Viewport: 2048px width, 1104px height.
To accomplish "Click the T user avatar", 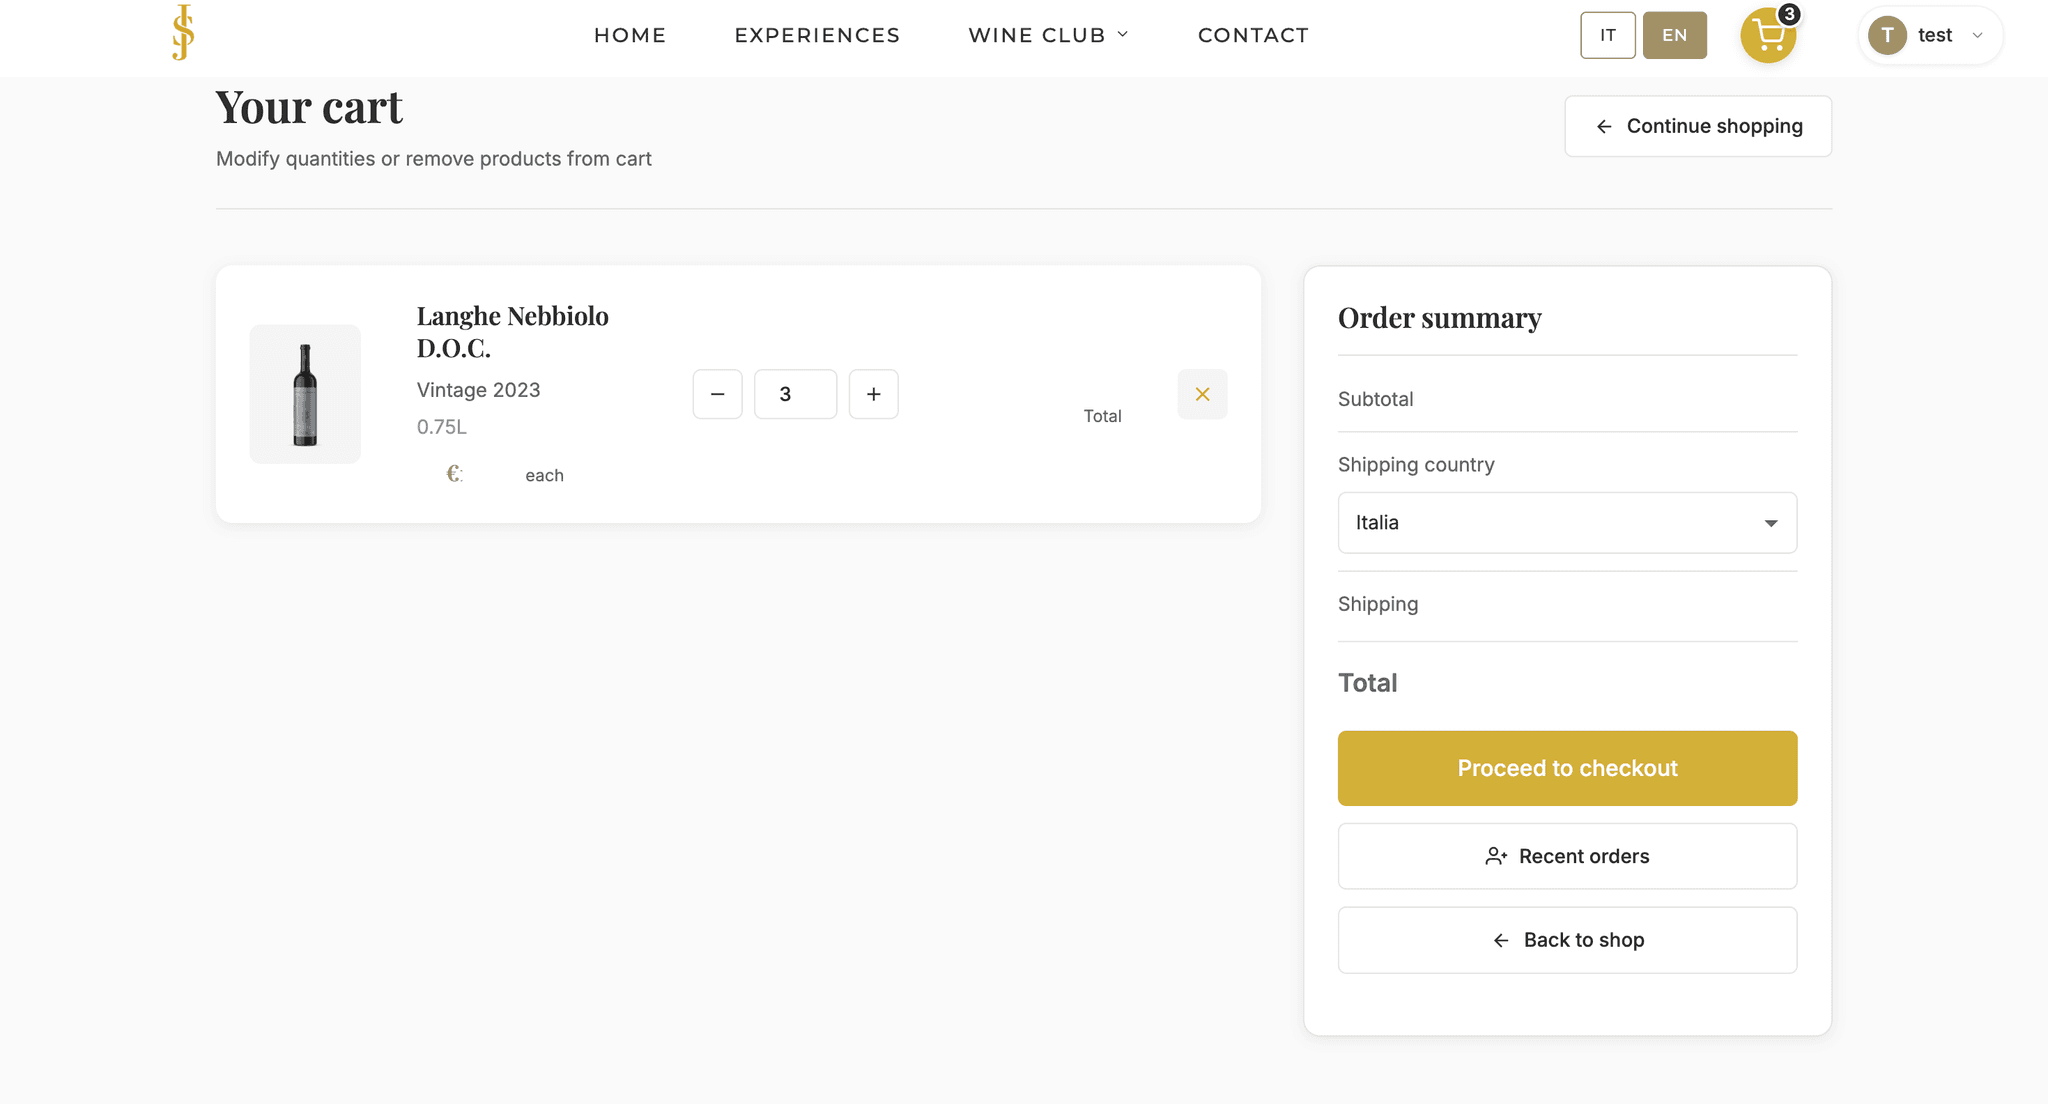I will (1887, 35).
